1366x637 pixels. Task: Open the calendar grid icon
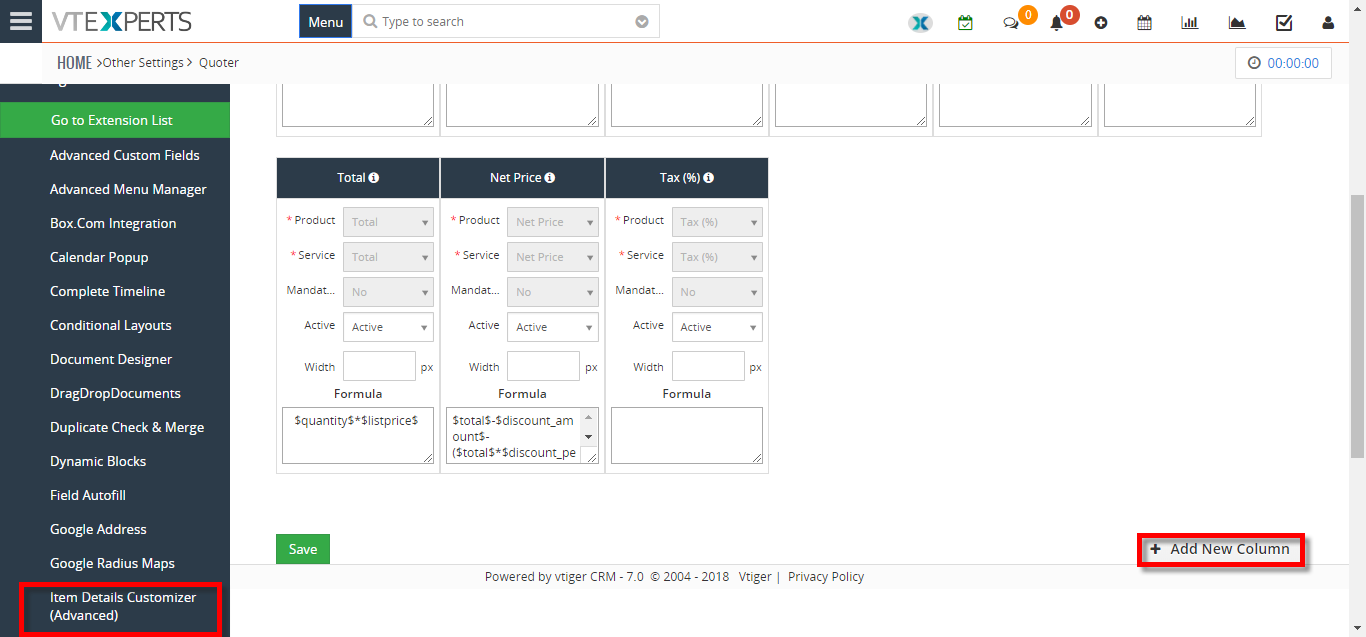click(1145, 22)
